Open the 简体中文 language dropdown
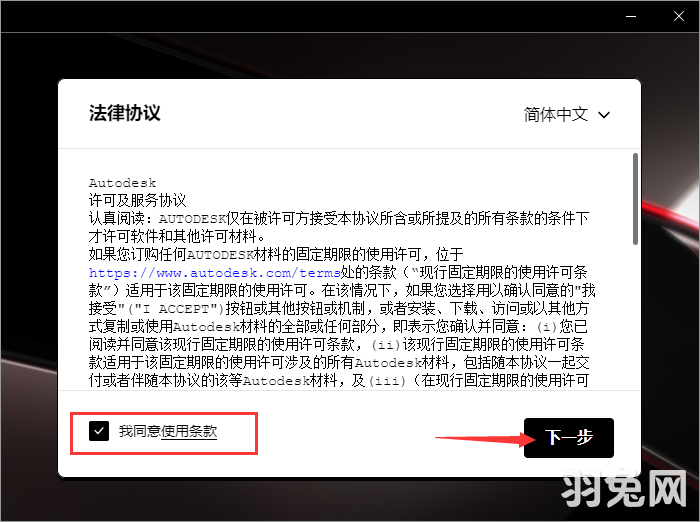Viewport: 700px width, 522px height. [567, 115]
